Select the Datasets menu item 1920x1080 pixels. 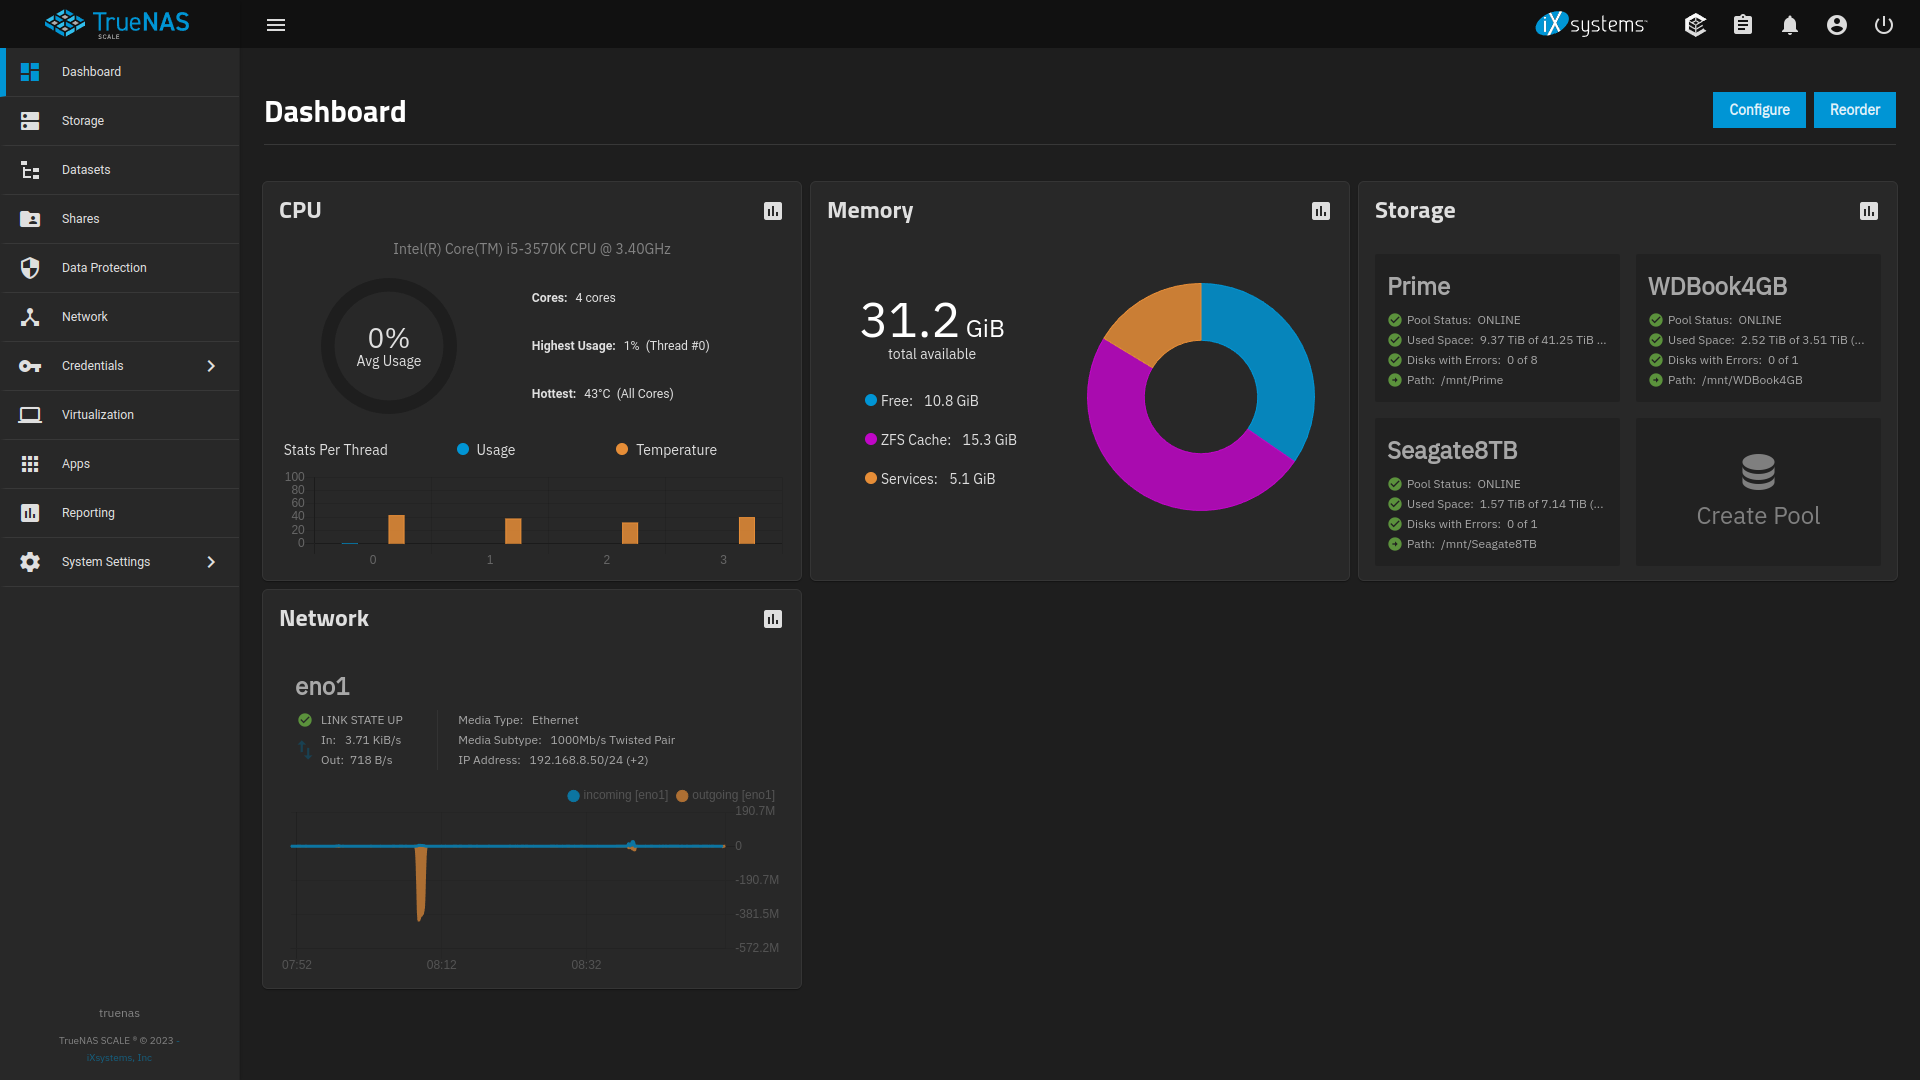(84, 169)
